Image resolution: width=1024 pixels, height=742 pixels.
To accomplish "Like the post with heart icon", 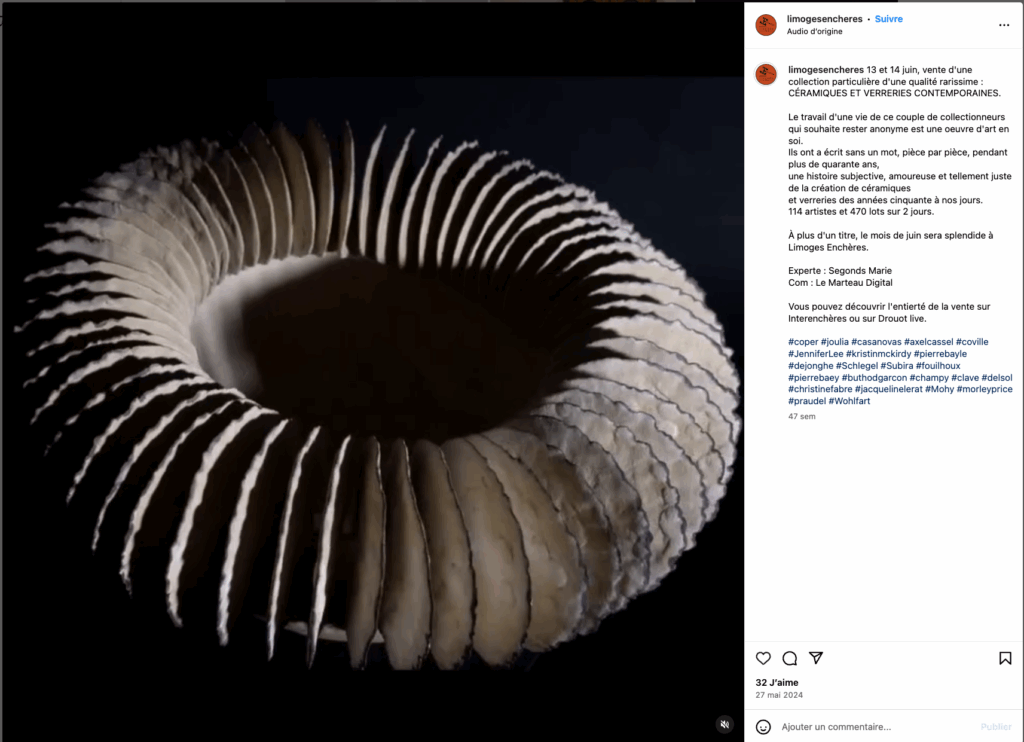I will click(763, 658).
